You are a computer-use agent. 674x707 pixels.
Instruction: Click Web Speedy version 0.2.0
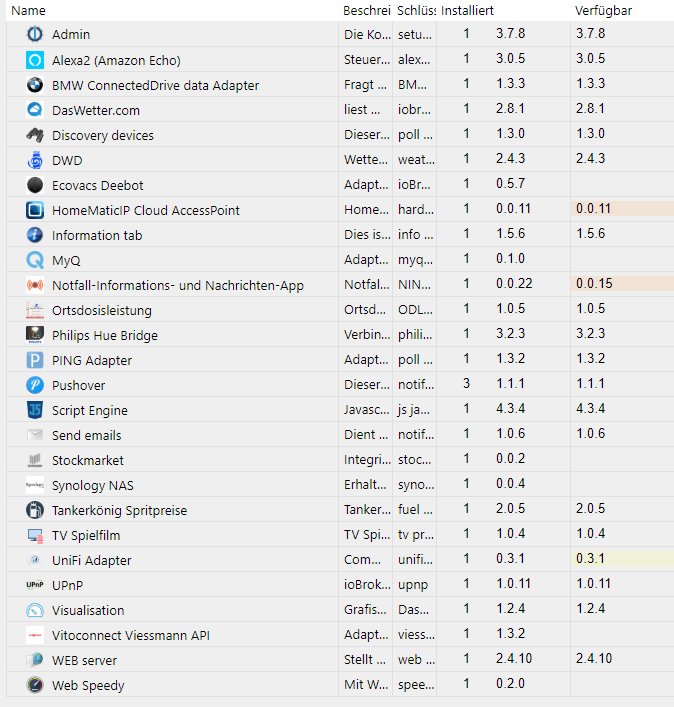(x=511, y=684)
